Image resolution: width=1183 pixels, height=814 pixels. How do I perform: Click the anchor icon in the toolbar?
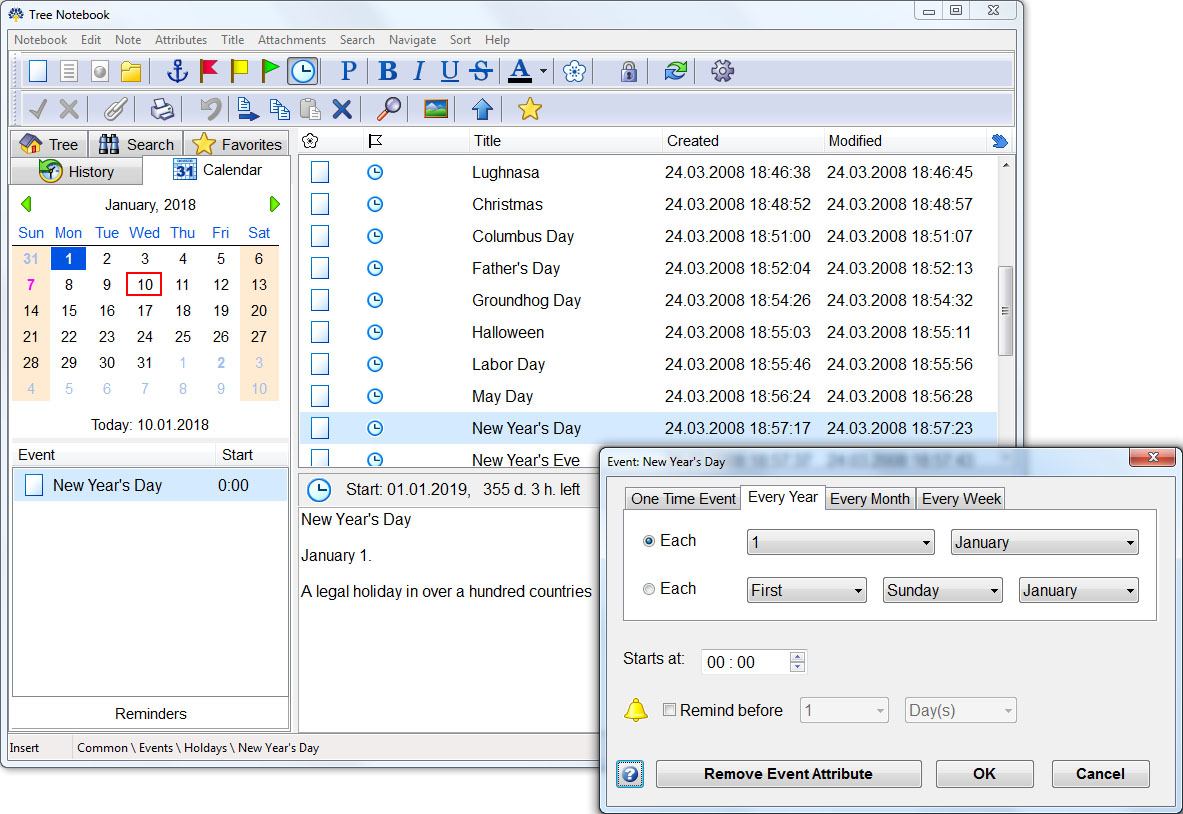177,71
